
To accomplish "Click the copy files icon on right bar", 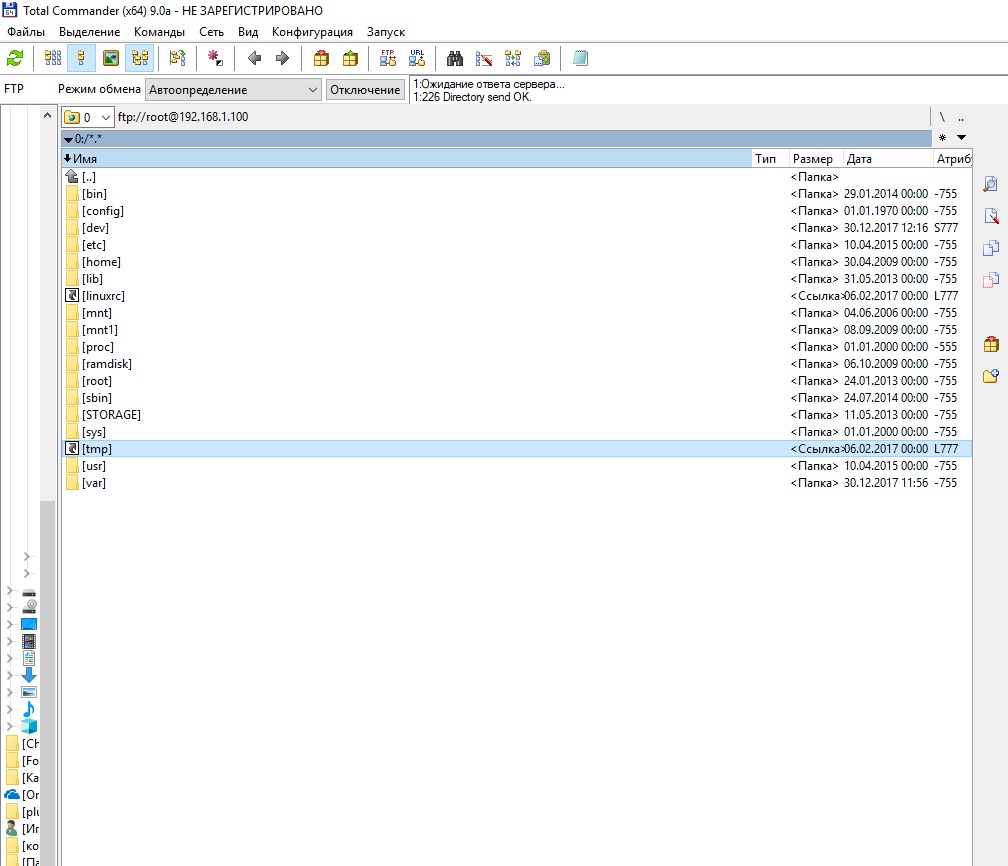I will [x=991, y=248].
